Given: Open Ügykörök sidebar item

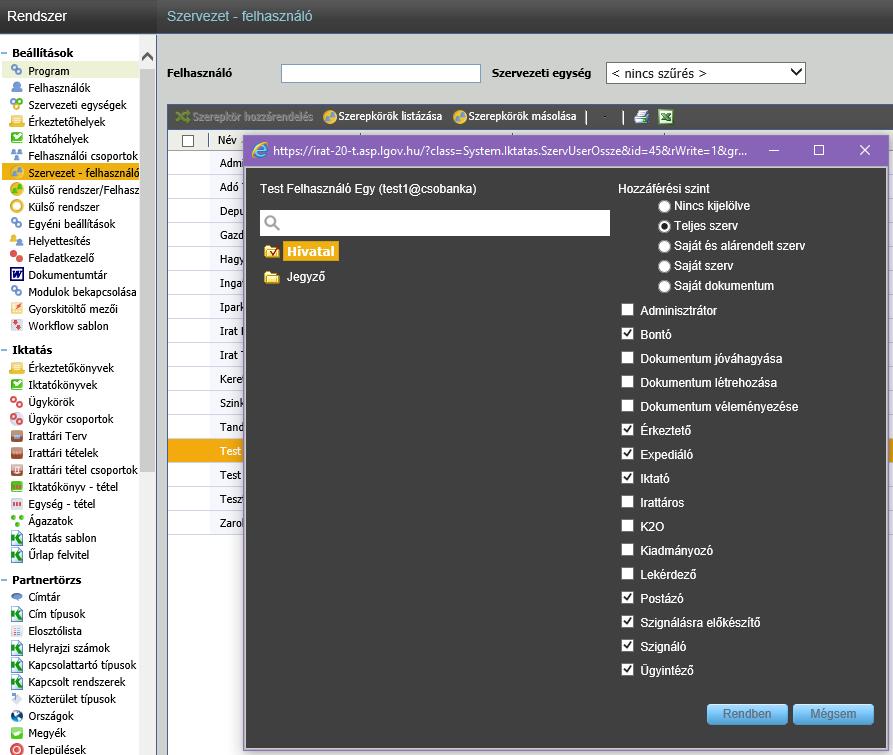Looking at the screenshot, I should (51, 402).
